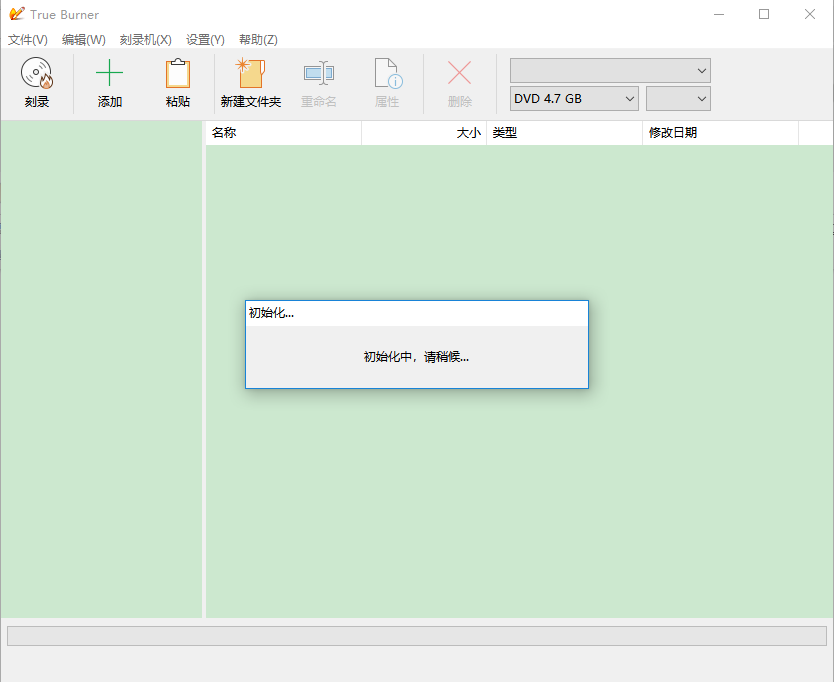Click the 新建文件夹 (New Folder) icon
The height and width of the screenshot is (682, 834).
(x=251, y=73)
